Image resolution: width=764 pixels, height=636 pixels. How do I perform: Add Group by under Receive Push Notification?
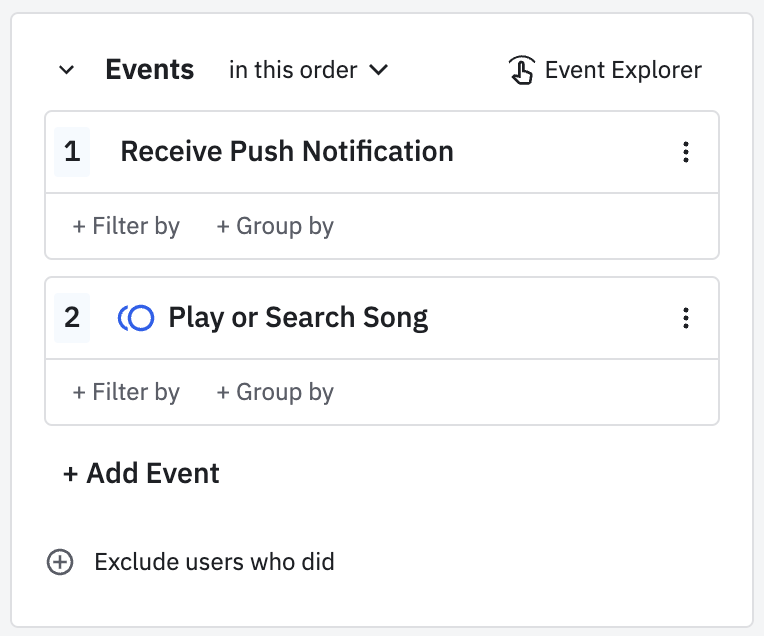pyautogui.click(x=275, y=226)
